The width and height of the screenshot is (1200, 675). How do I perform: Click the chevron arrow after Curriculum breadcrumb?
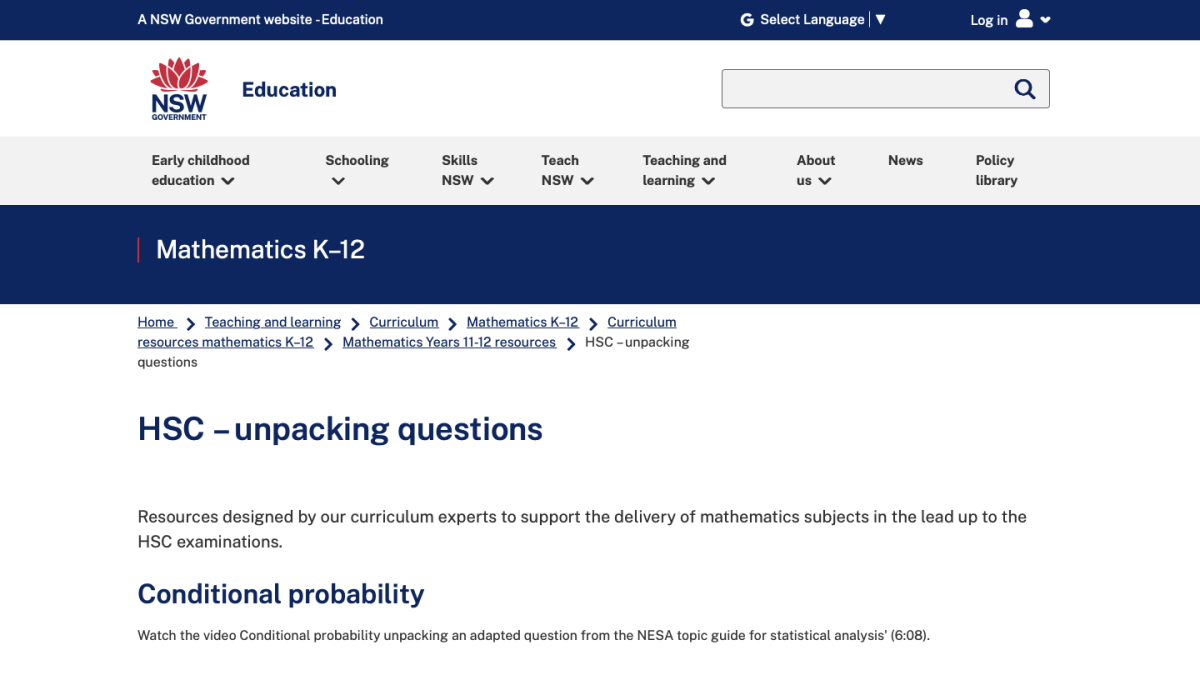[452, 322]
